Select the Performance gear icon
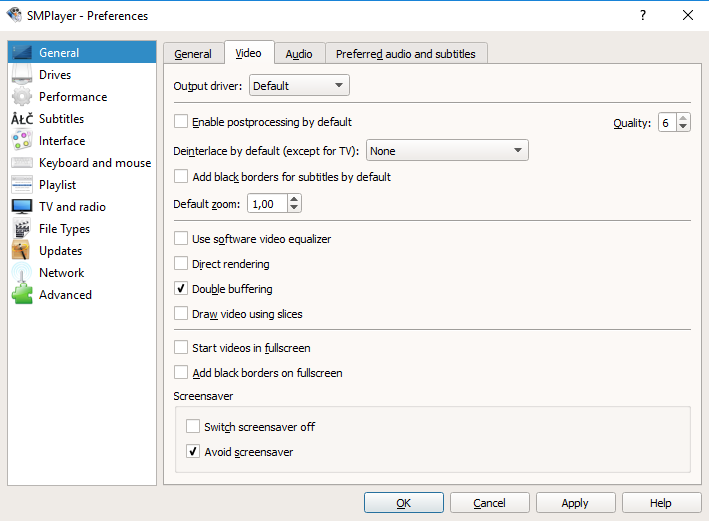 (22, 97)
